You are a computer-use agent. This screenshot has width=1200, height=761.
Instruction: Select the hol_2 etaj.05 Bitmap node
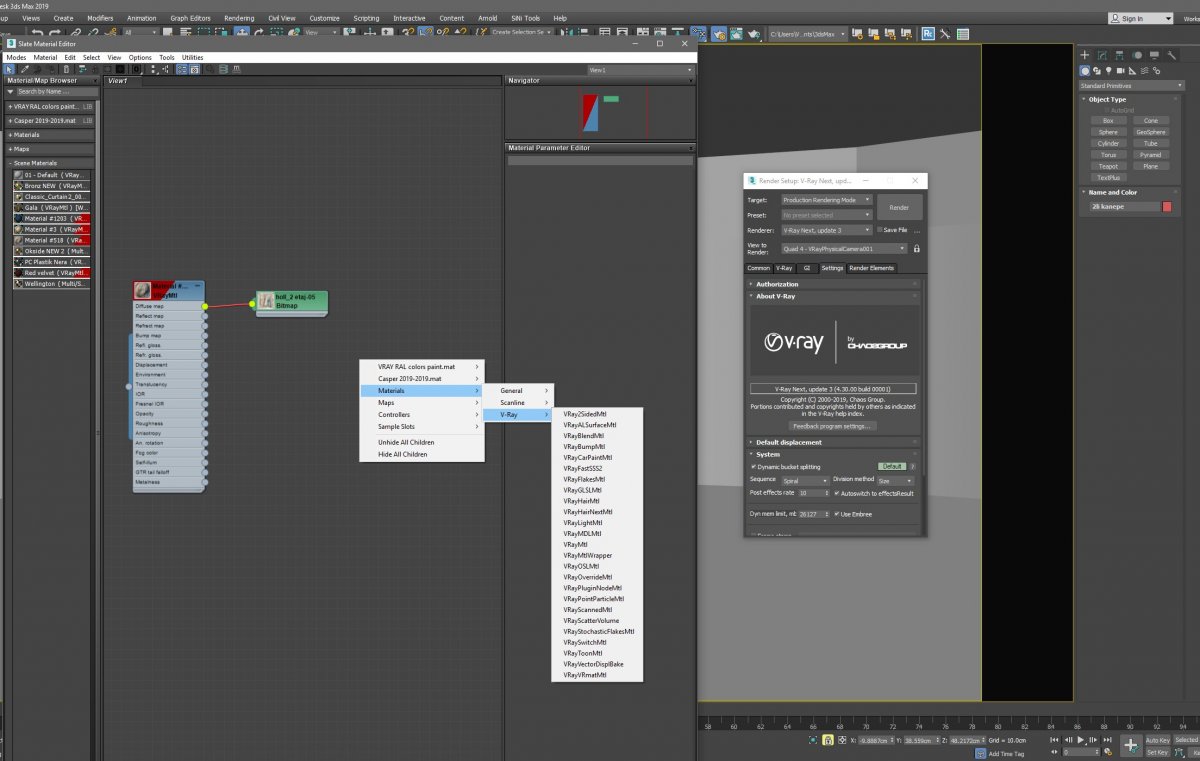pyautogui.click(x=292, y=301)
